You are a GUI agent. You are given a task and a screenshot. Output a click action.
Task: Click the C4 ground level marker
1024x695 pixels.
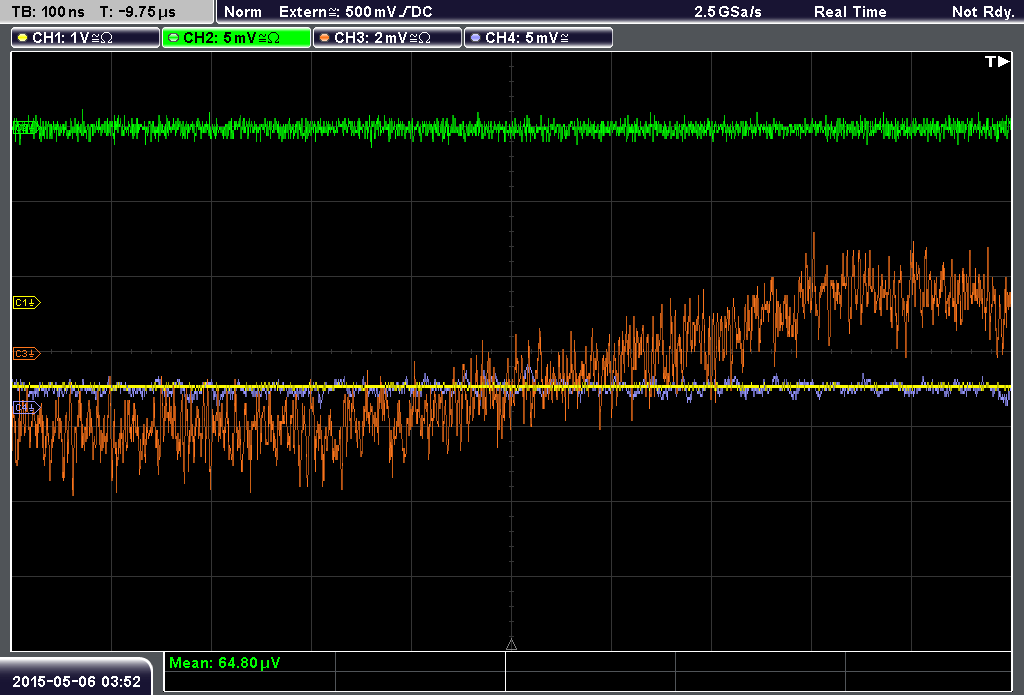(27, 408)
